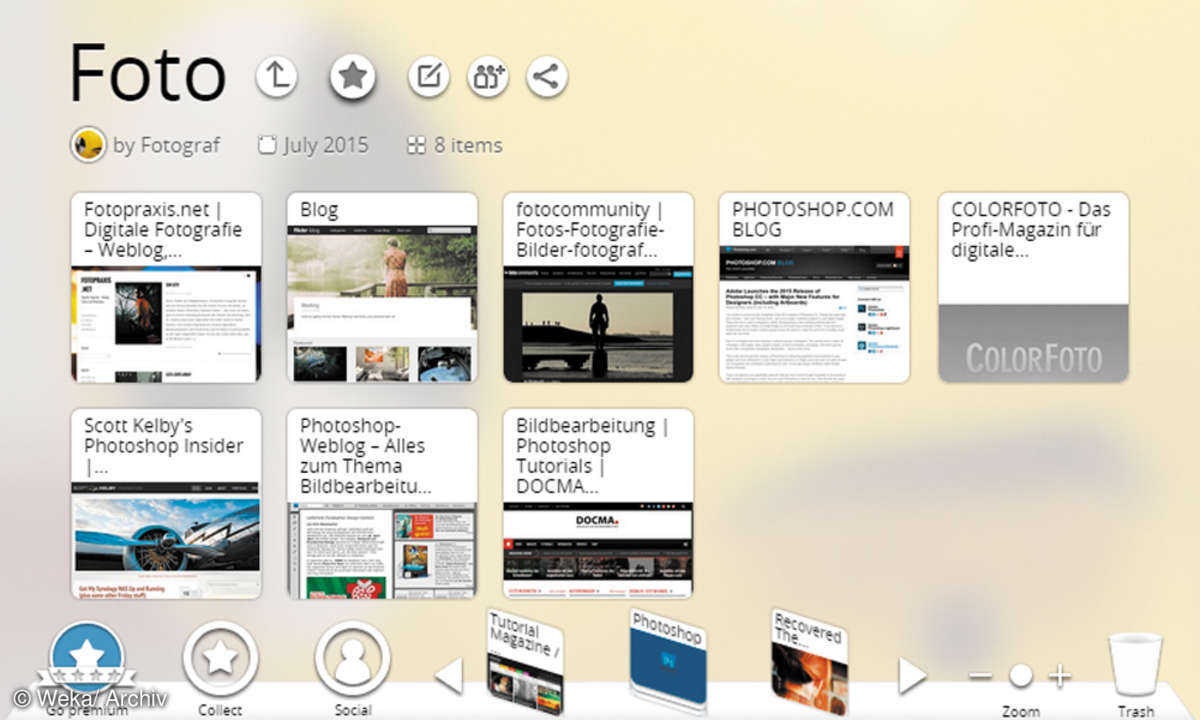Open the COLORFOTO Profi-Magazin card
This screenshot has height=720, width=1200.
point(1033,287)
